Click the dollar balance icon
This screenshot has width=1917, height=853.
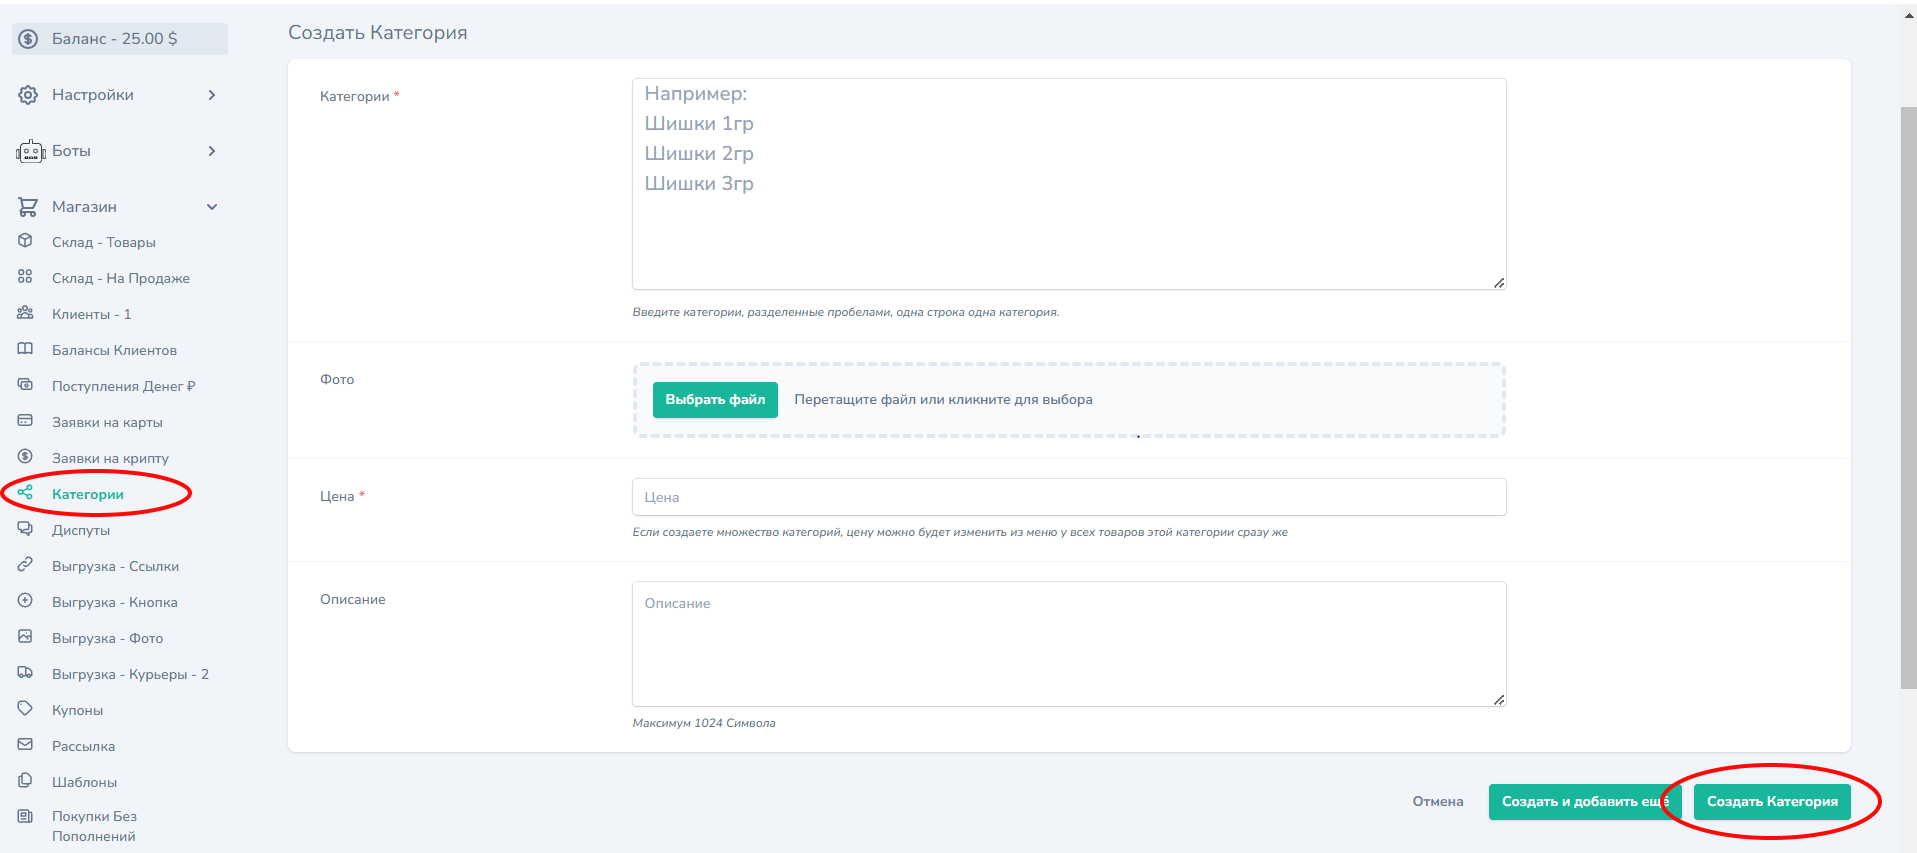point(28,39)
